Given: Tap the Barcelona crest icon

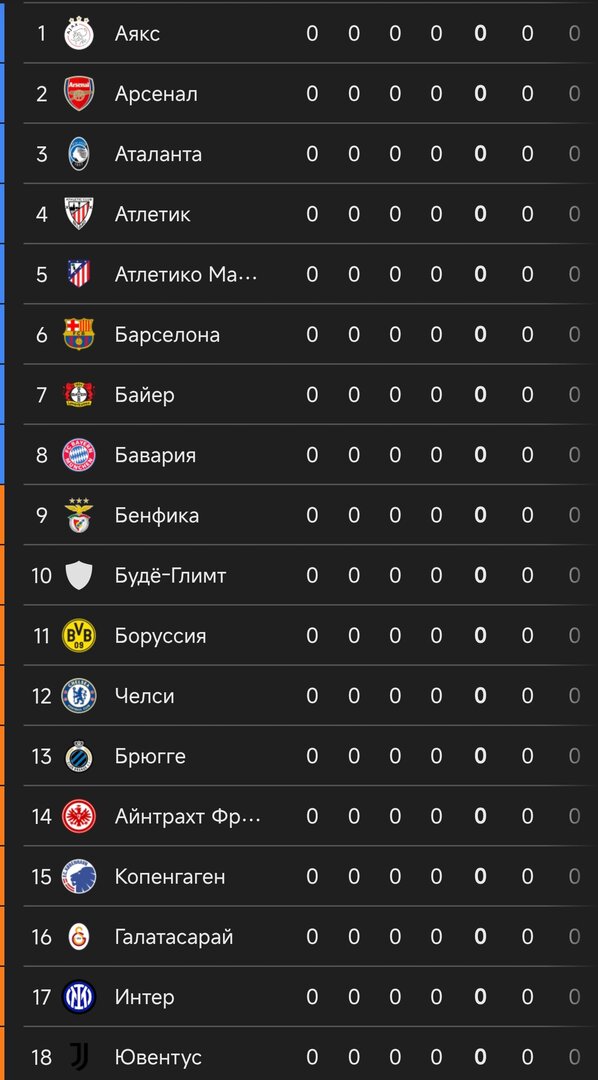Looking at the screenshot, I should pos(79,334).
